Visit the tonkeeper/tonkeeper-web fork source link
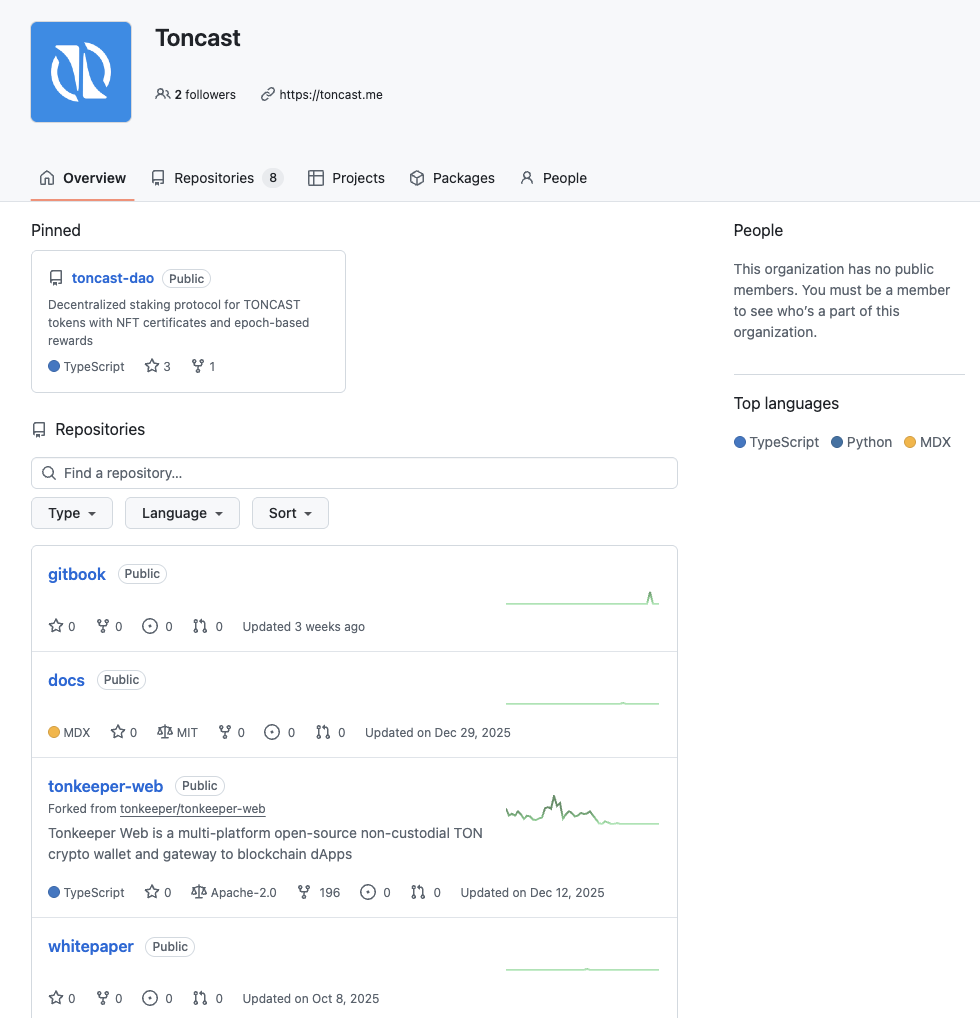 pos(193,809)
